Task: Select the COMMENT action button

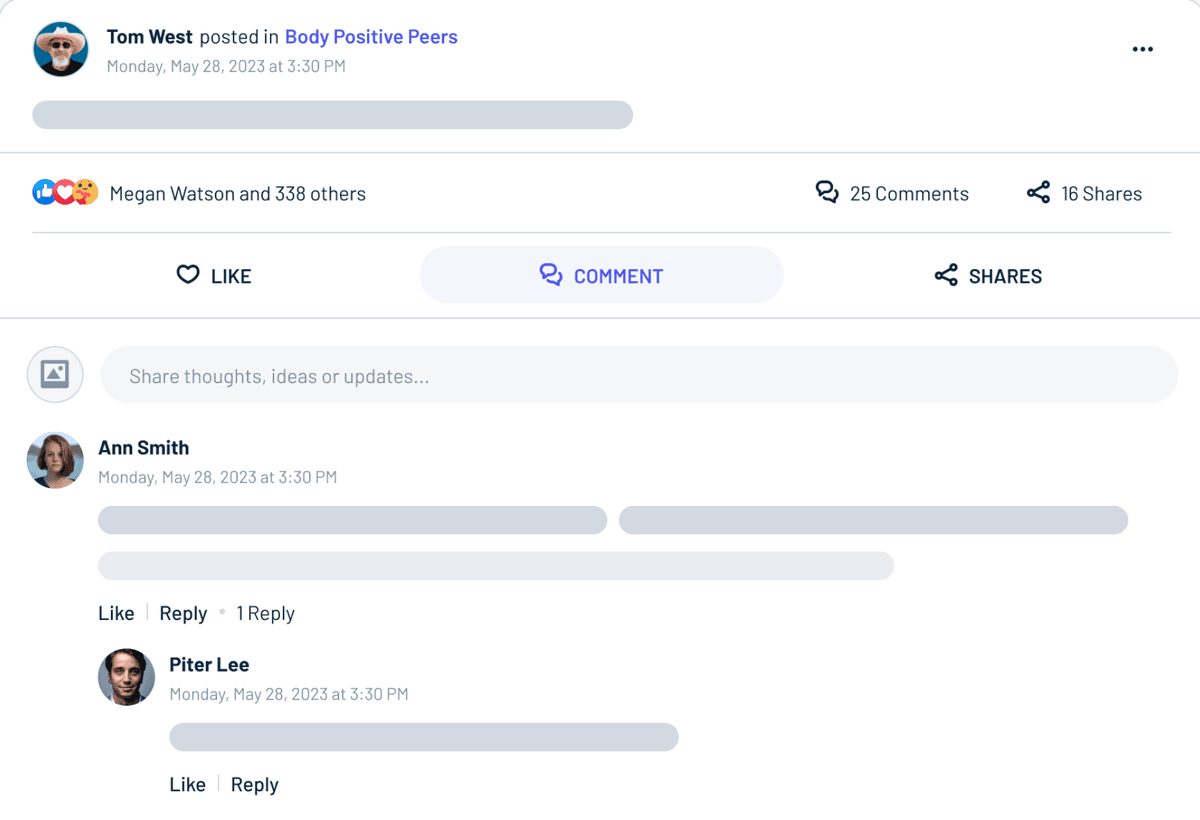Action: pyautogui.click(x=601, y=275)
